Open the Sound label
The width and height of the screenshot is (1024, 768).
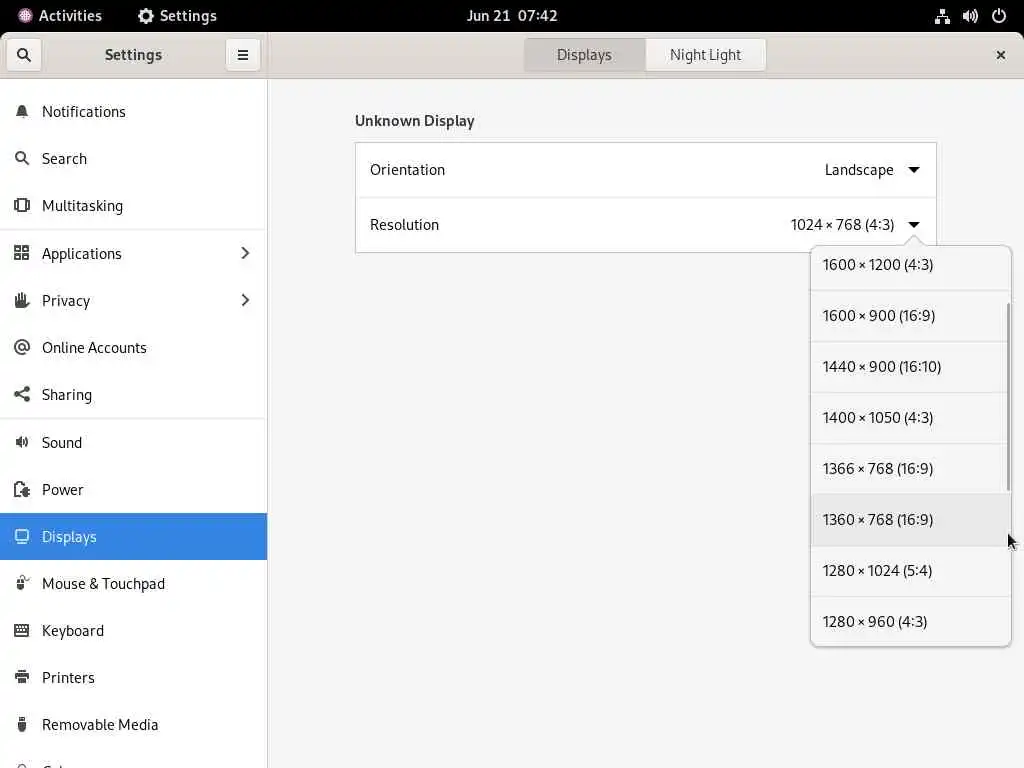click(62, 442)
